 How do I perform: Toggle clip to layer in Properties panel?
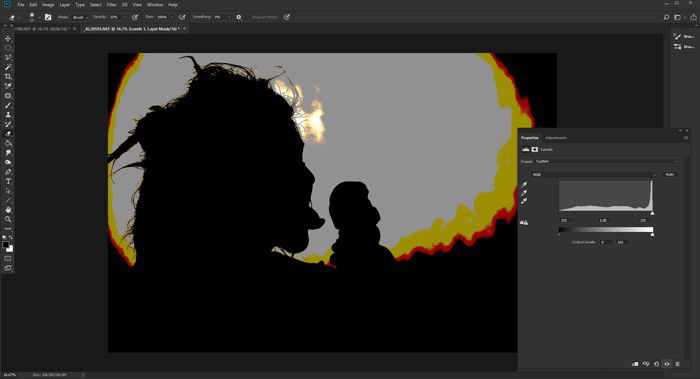coord(635,364)
